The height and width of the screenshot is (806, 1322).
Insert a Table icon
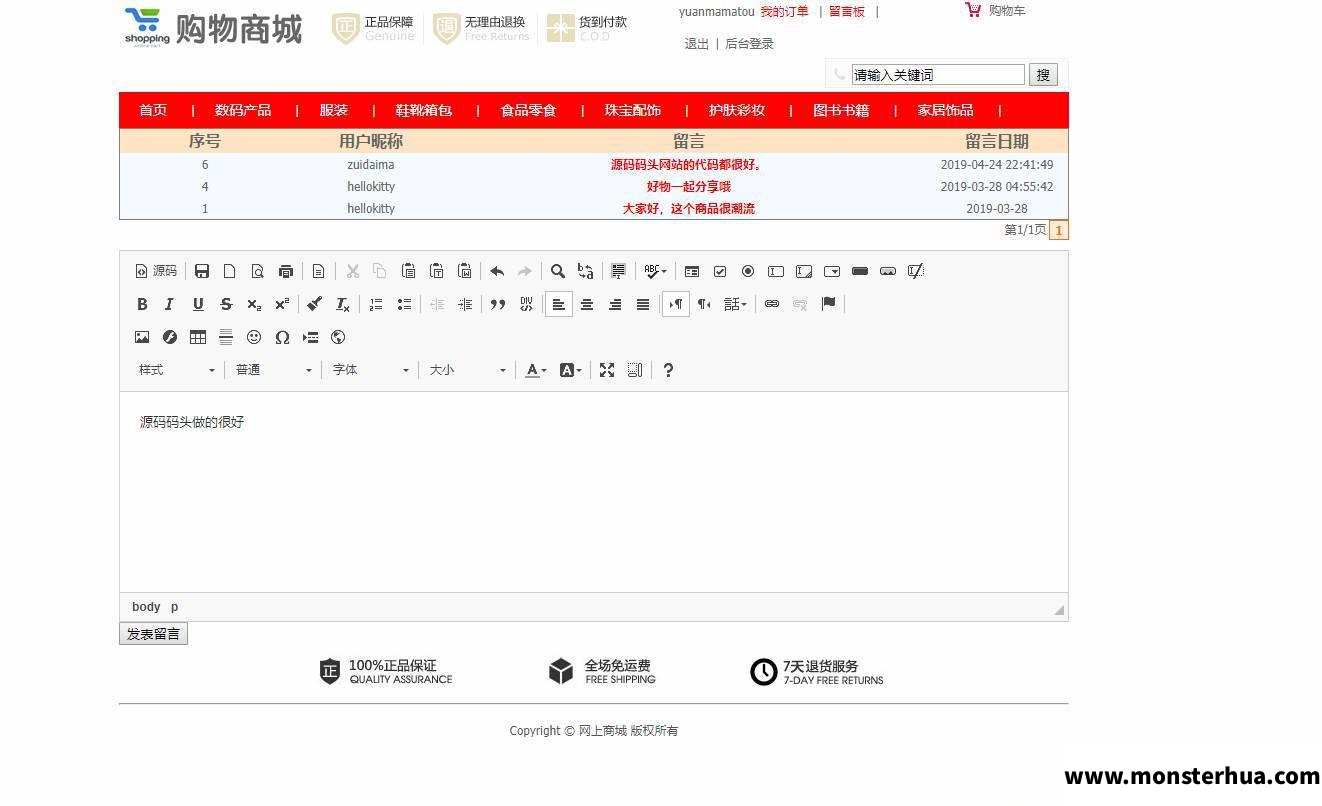198,337
